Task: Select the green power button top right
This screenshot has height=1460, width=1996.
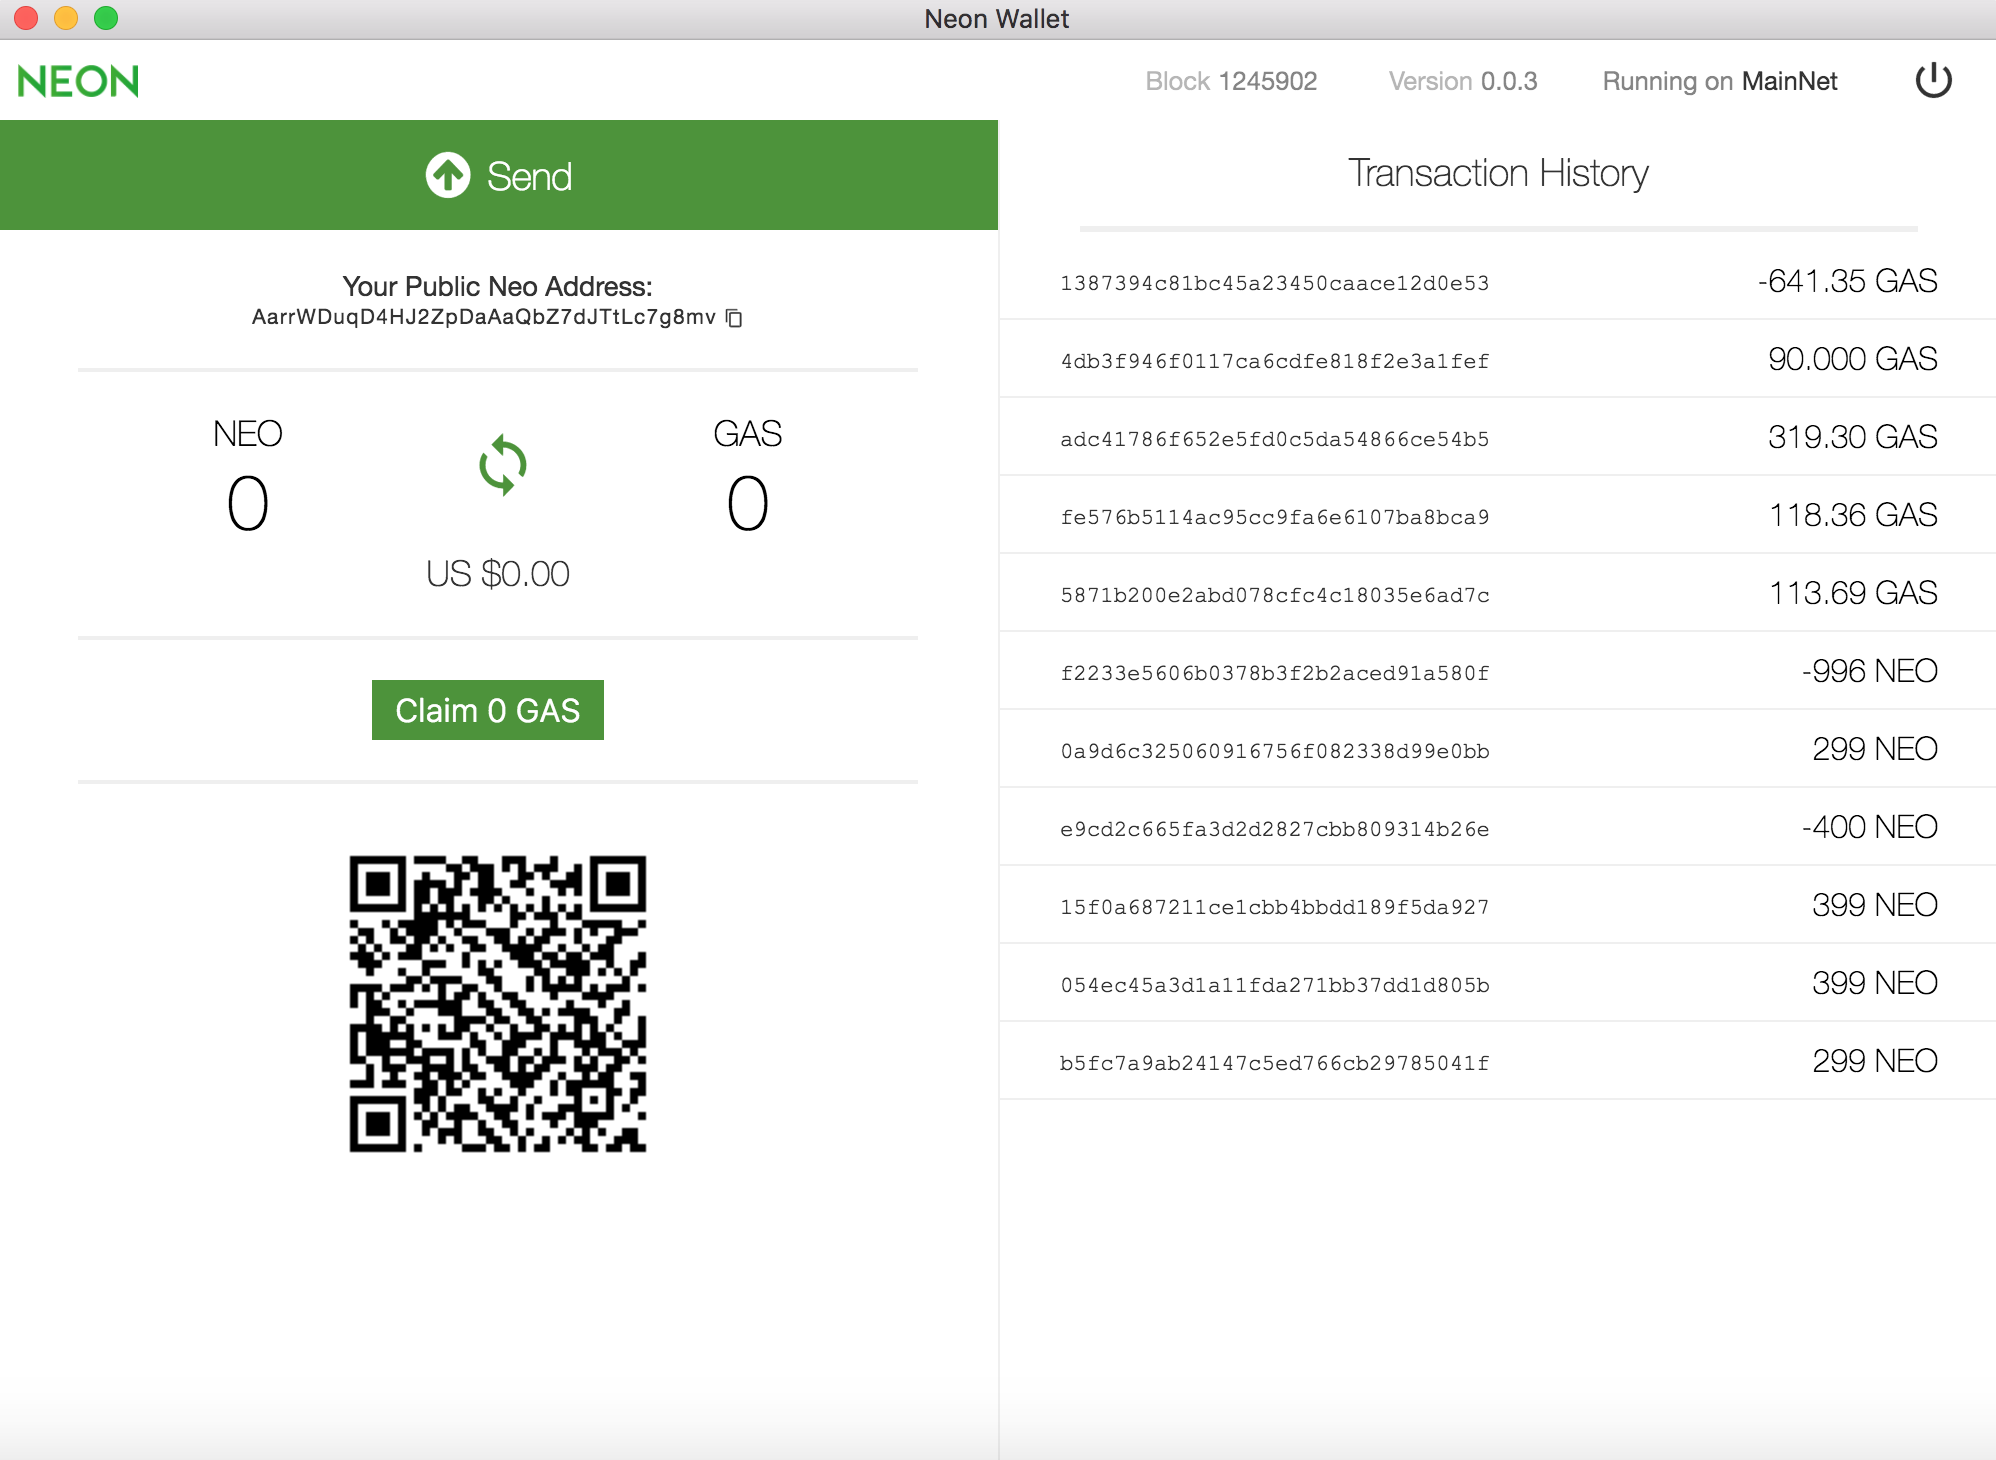Action: point(1934,80)
